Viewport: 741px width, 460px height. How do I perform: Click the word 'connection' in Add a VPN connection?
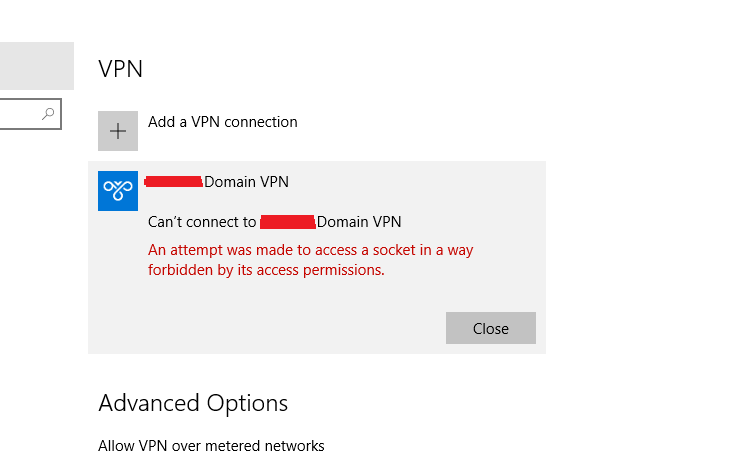click(261, 122)
